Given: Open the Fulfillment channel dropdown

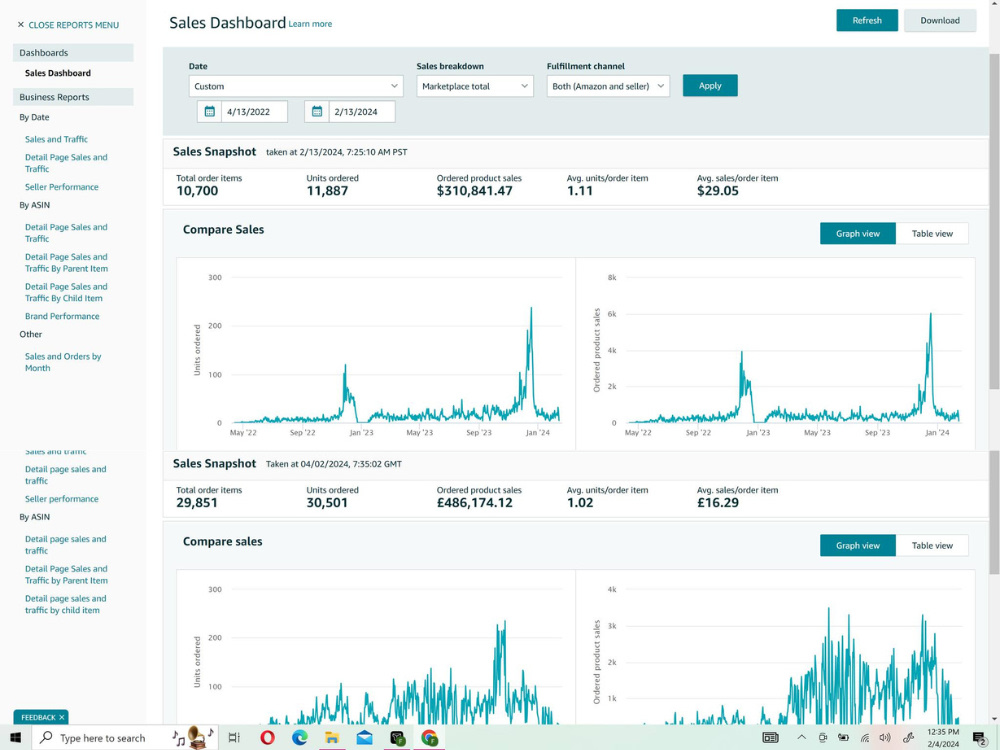Looking at the screenshot, I should (x=608, y=86).
